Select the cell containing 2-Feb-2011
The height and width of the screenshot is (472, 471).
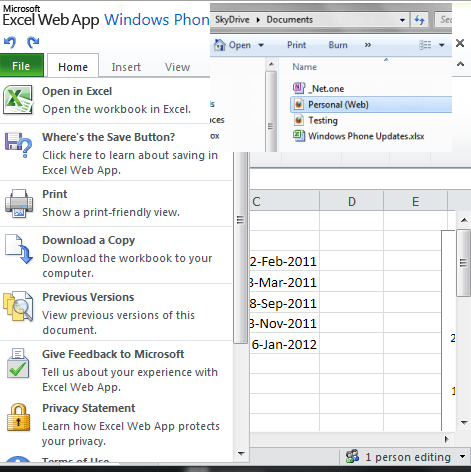284,261
